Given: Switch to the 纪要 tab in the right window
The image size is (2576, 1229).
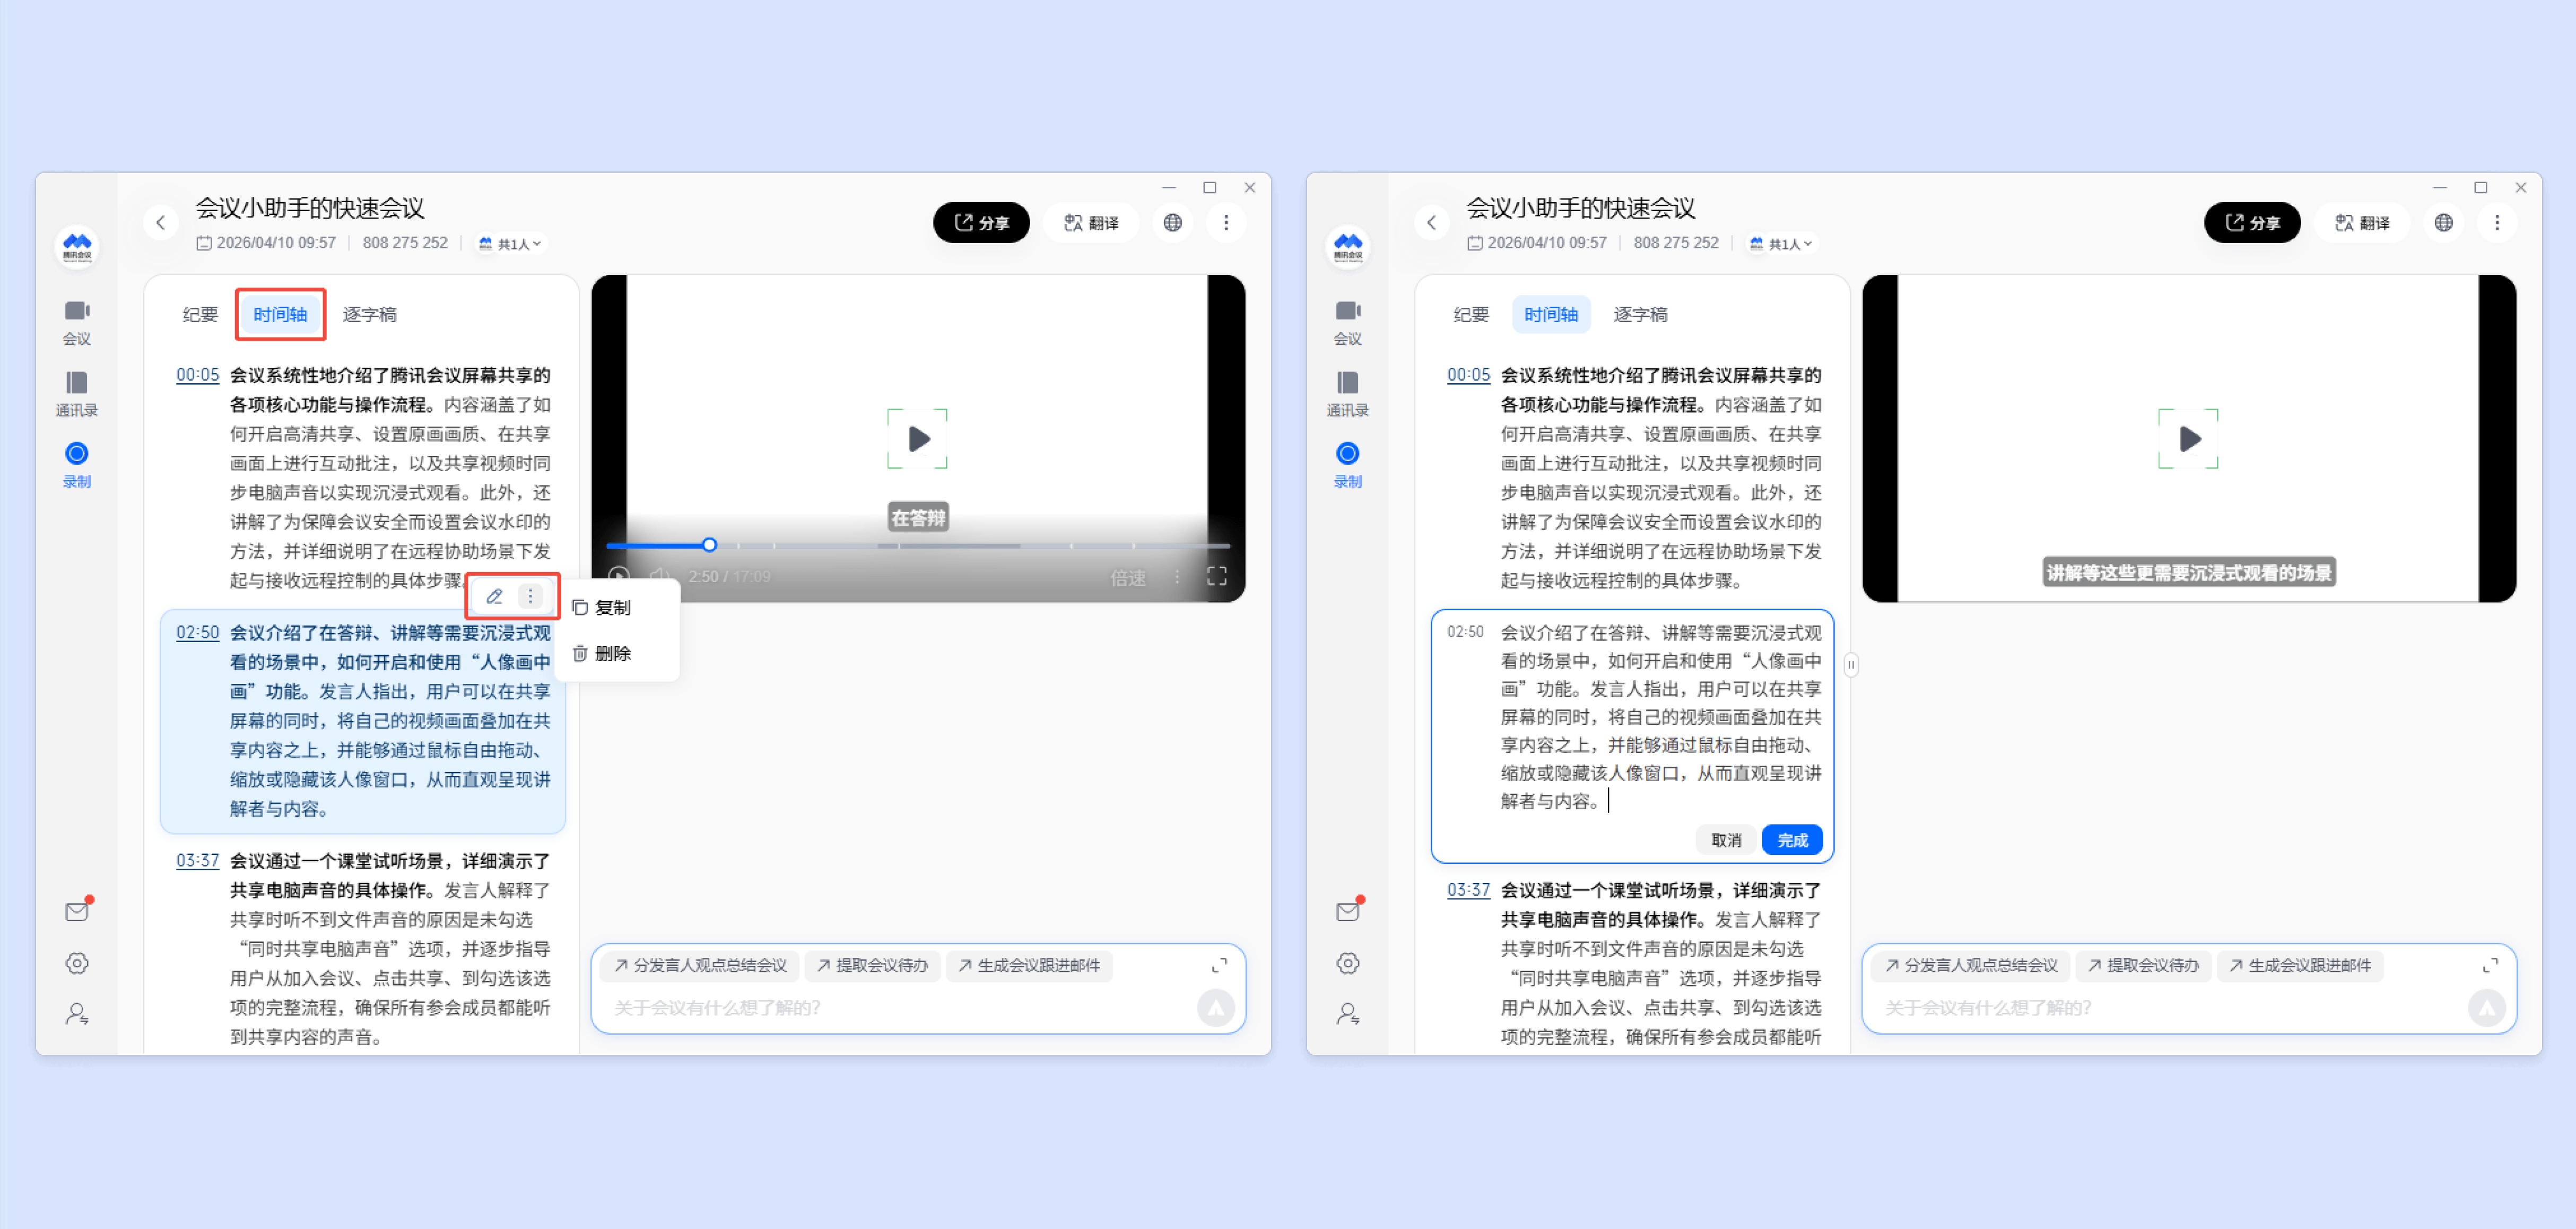Looking at the screenshot, I should [x=1470, y=314].
